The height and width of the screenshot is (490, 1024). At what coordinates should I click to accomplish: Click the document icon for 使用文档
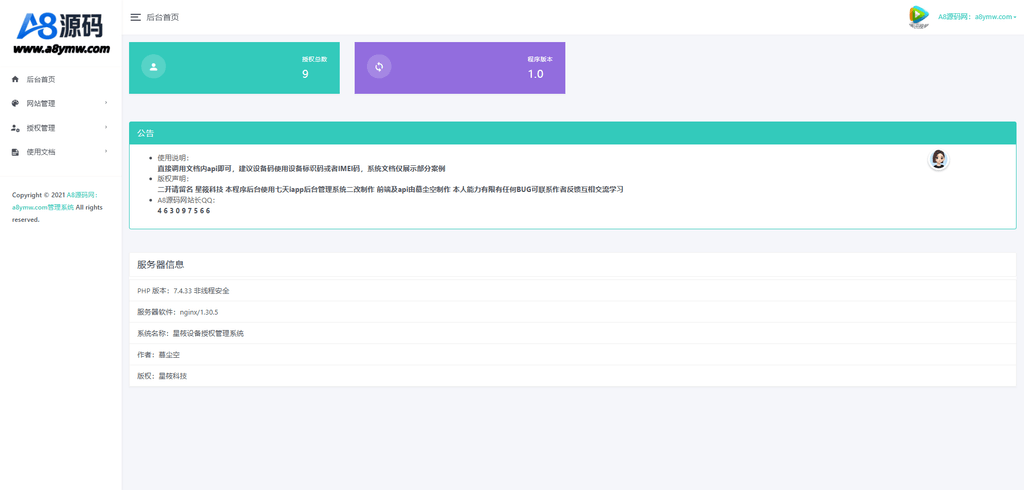click(x=16, y=152)
